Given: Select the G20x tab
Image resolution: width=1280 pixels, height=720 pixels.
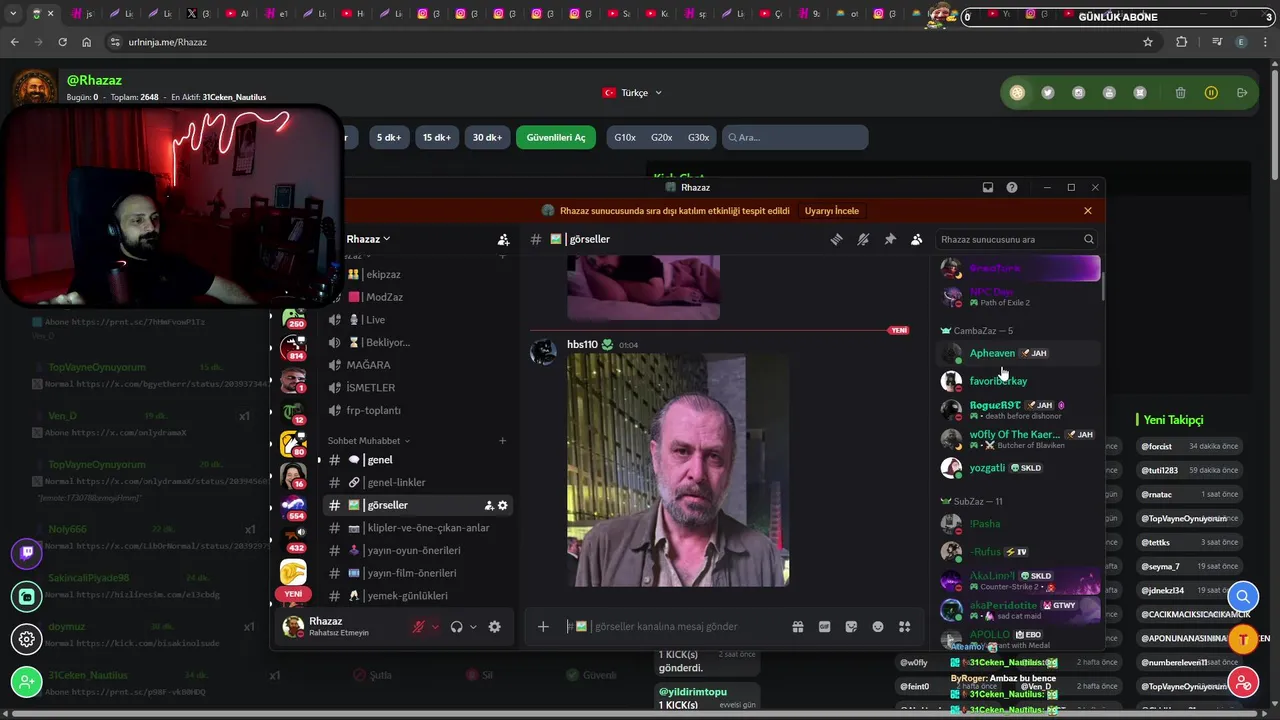Looking at the screenshot, I should 662,137.
